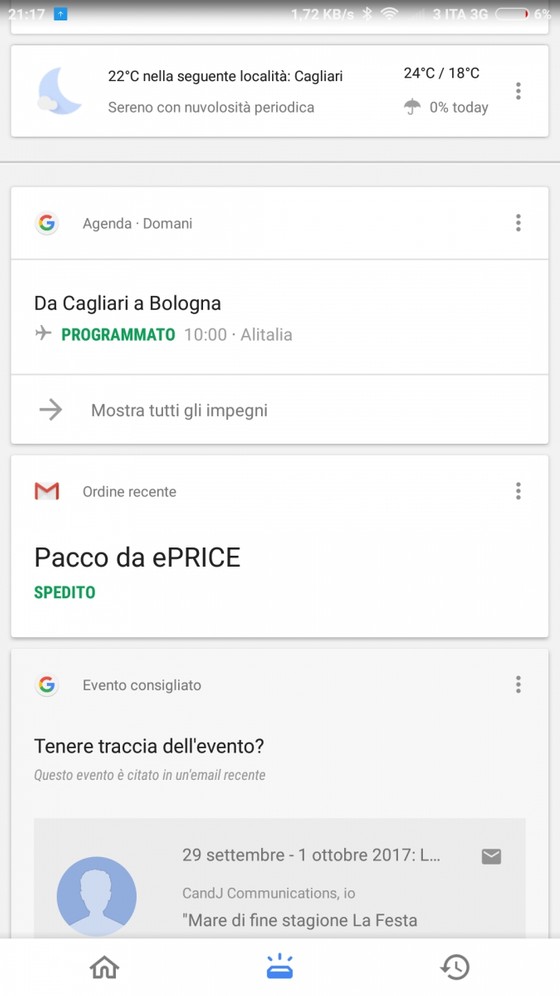Screen dimensions: 560x996
Task: Tap the sender avatar thumbnail
Action: [x=97, y=896]
